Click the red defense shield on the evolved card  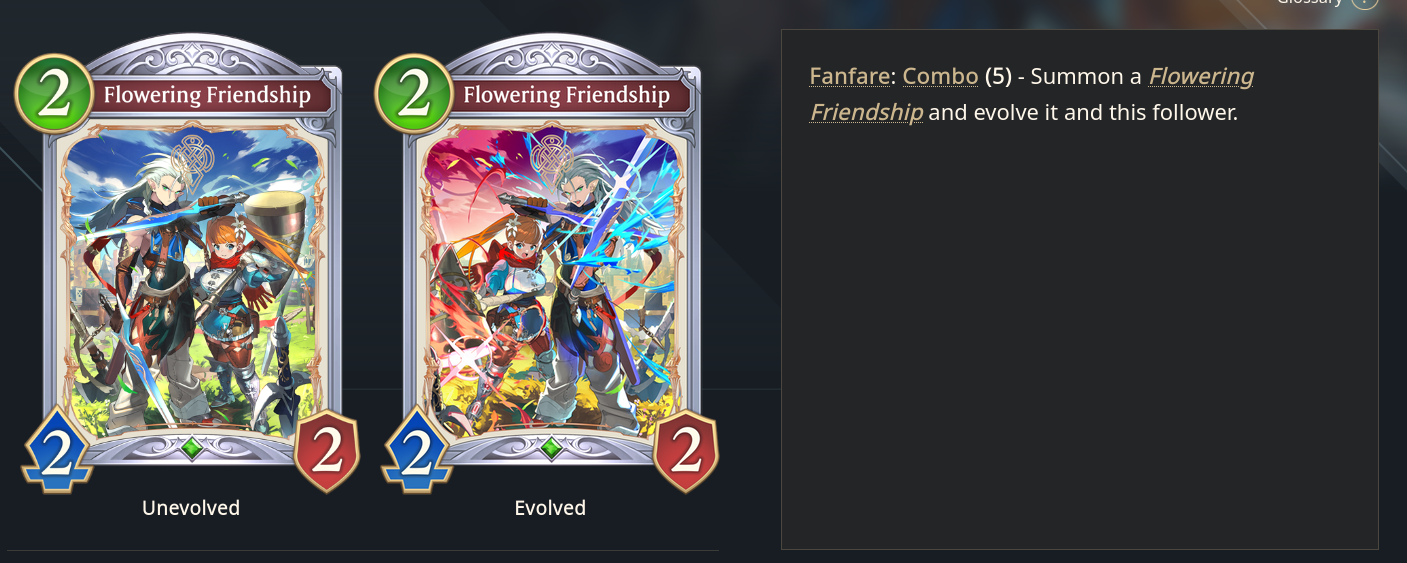(x=686, y=451)
